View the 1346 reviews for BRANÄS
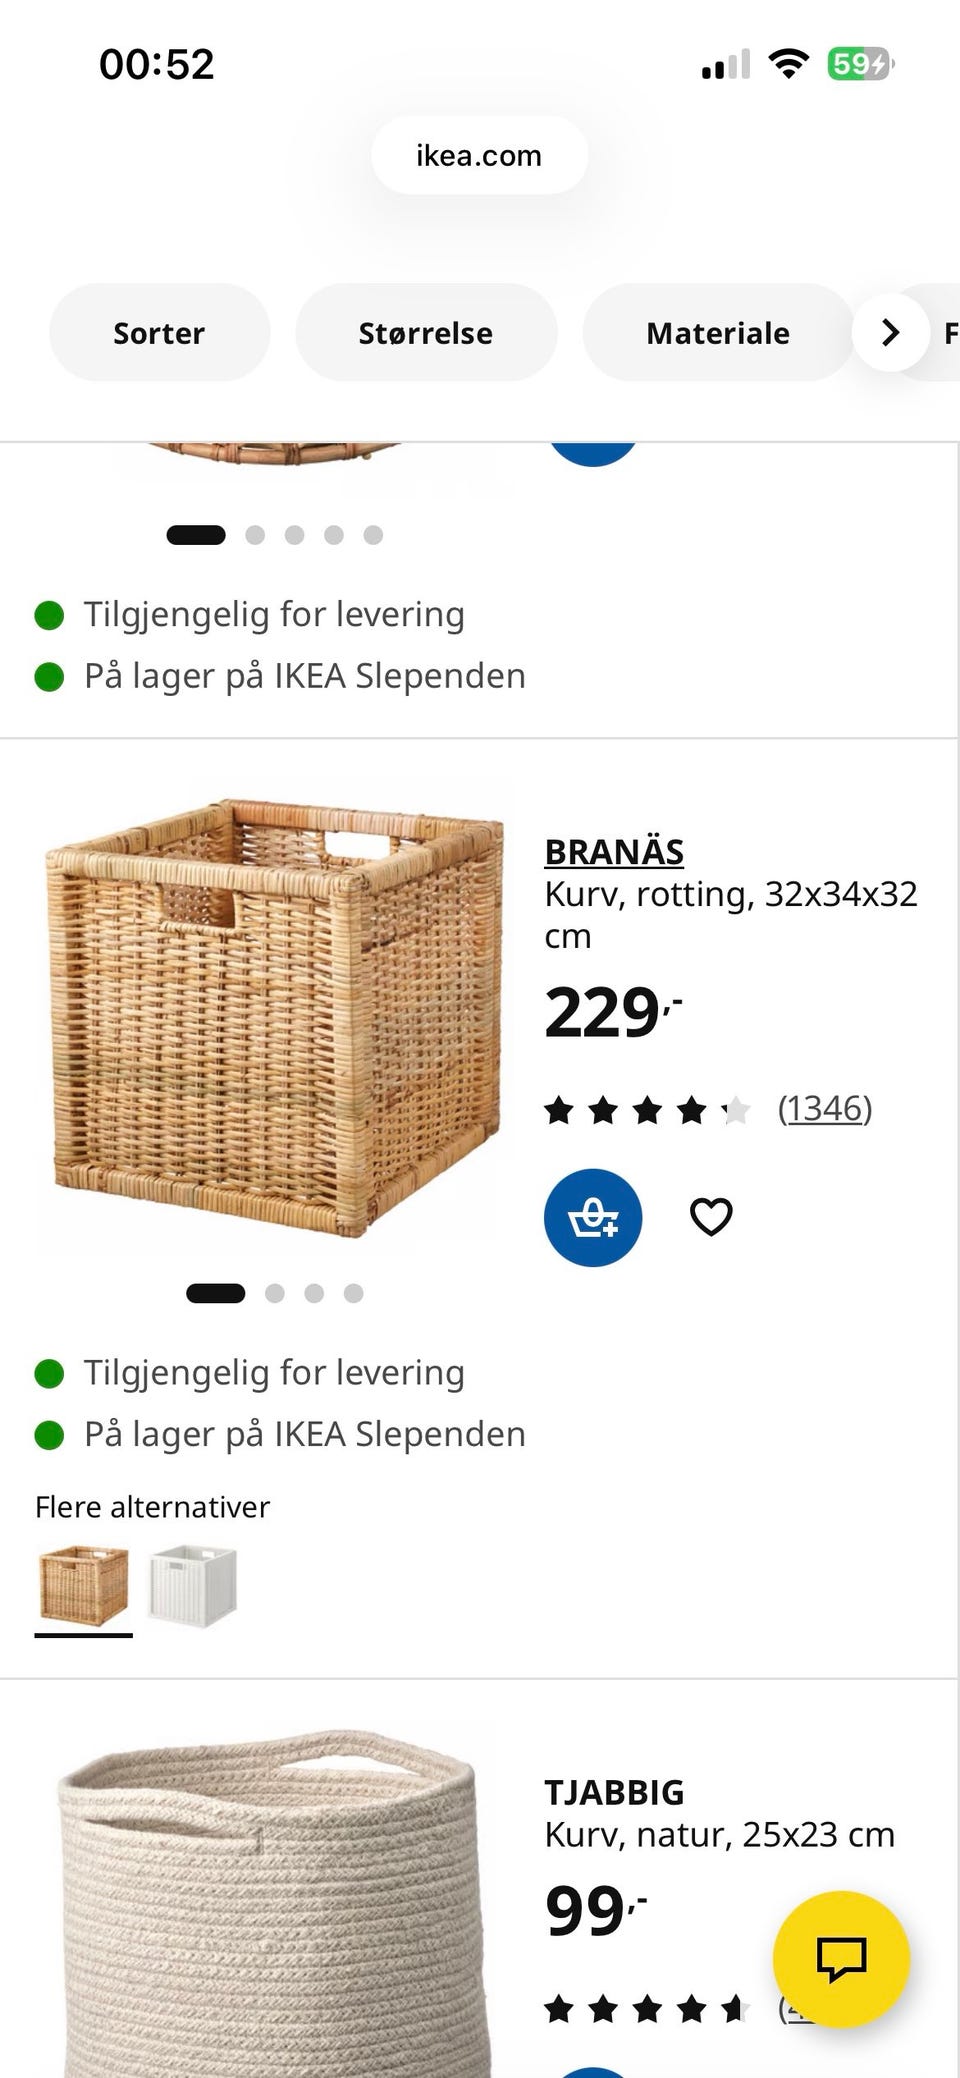The image size is (960, 2078). tap(825, 1108)
